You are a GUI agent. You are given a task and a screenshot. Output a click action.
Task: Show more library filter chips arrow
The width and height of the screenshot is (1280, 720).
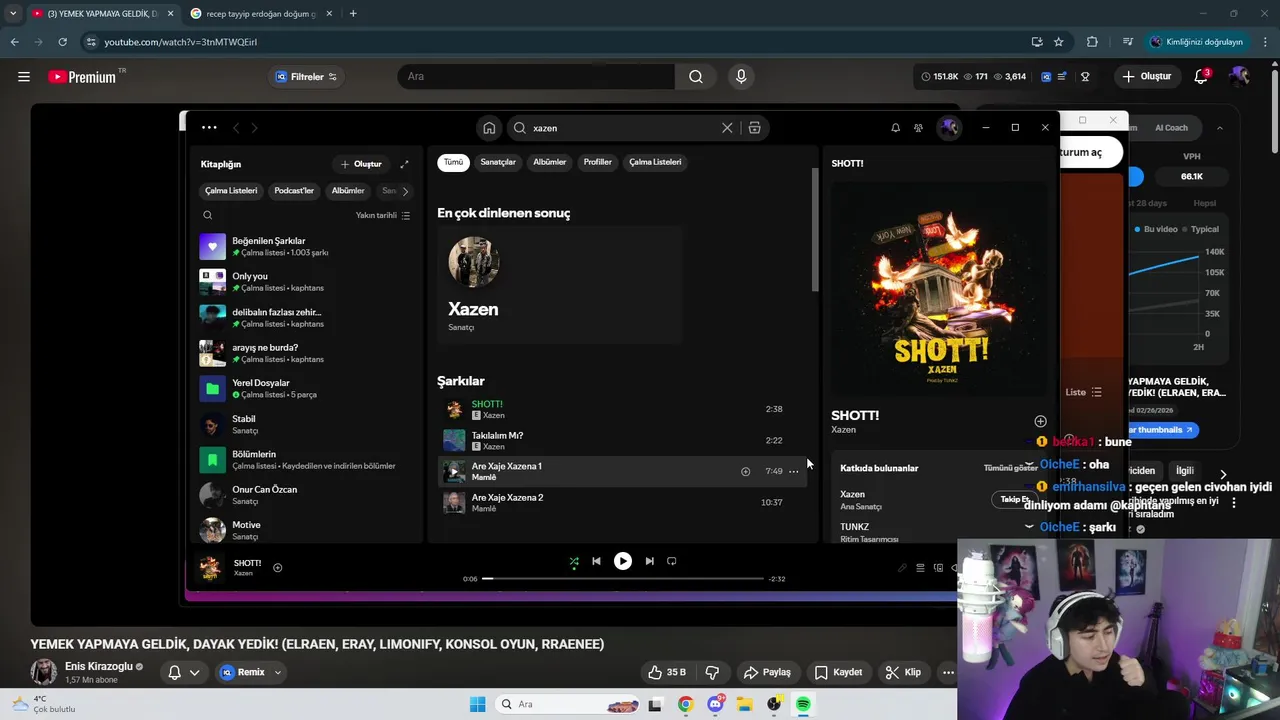tap(405, 191)
